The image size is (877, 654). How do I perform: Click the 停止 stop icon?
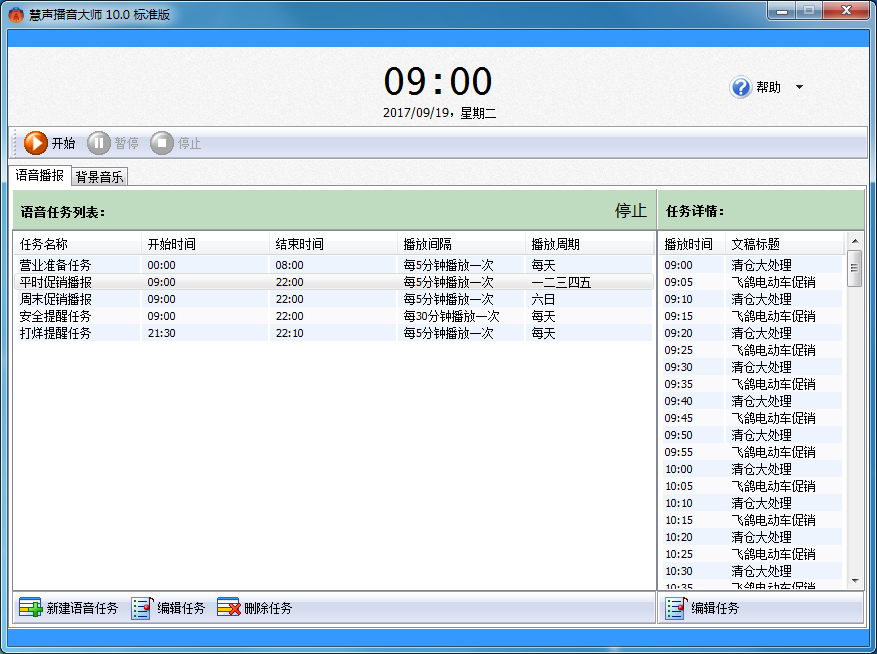click(162, 142)
